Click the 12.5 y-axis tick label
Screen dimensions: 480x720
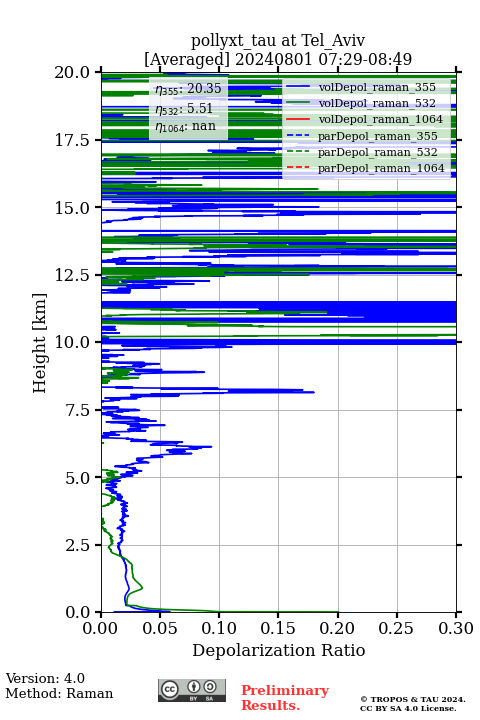pos(72,275)
